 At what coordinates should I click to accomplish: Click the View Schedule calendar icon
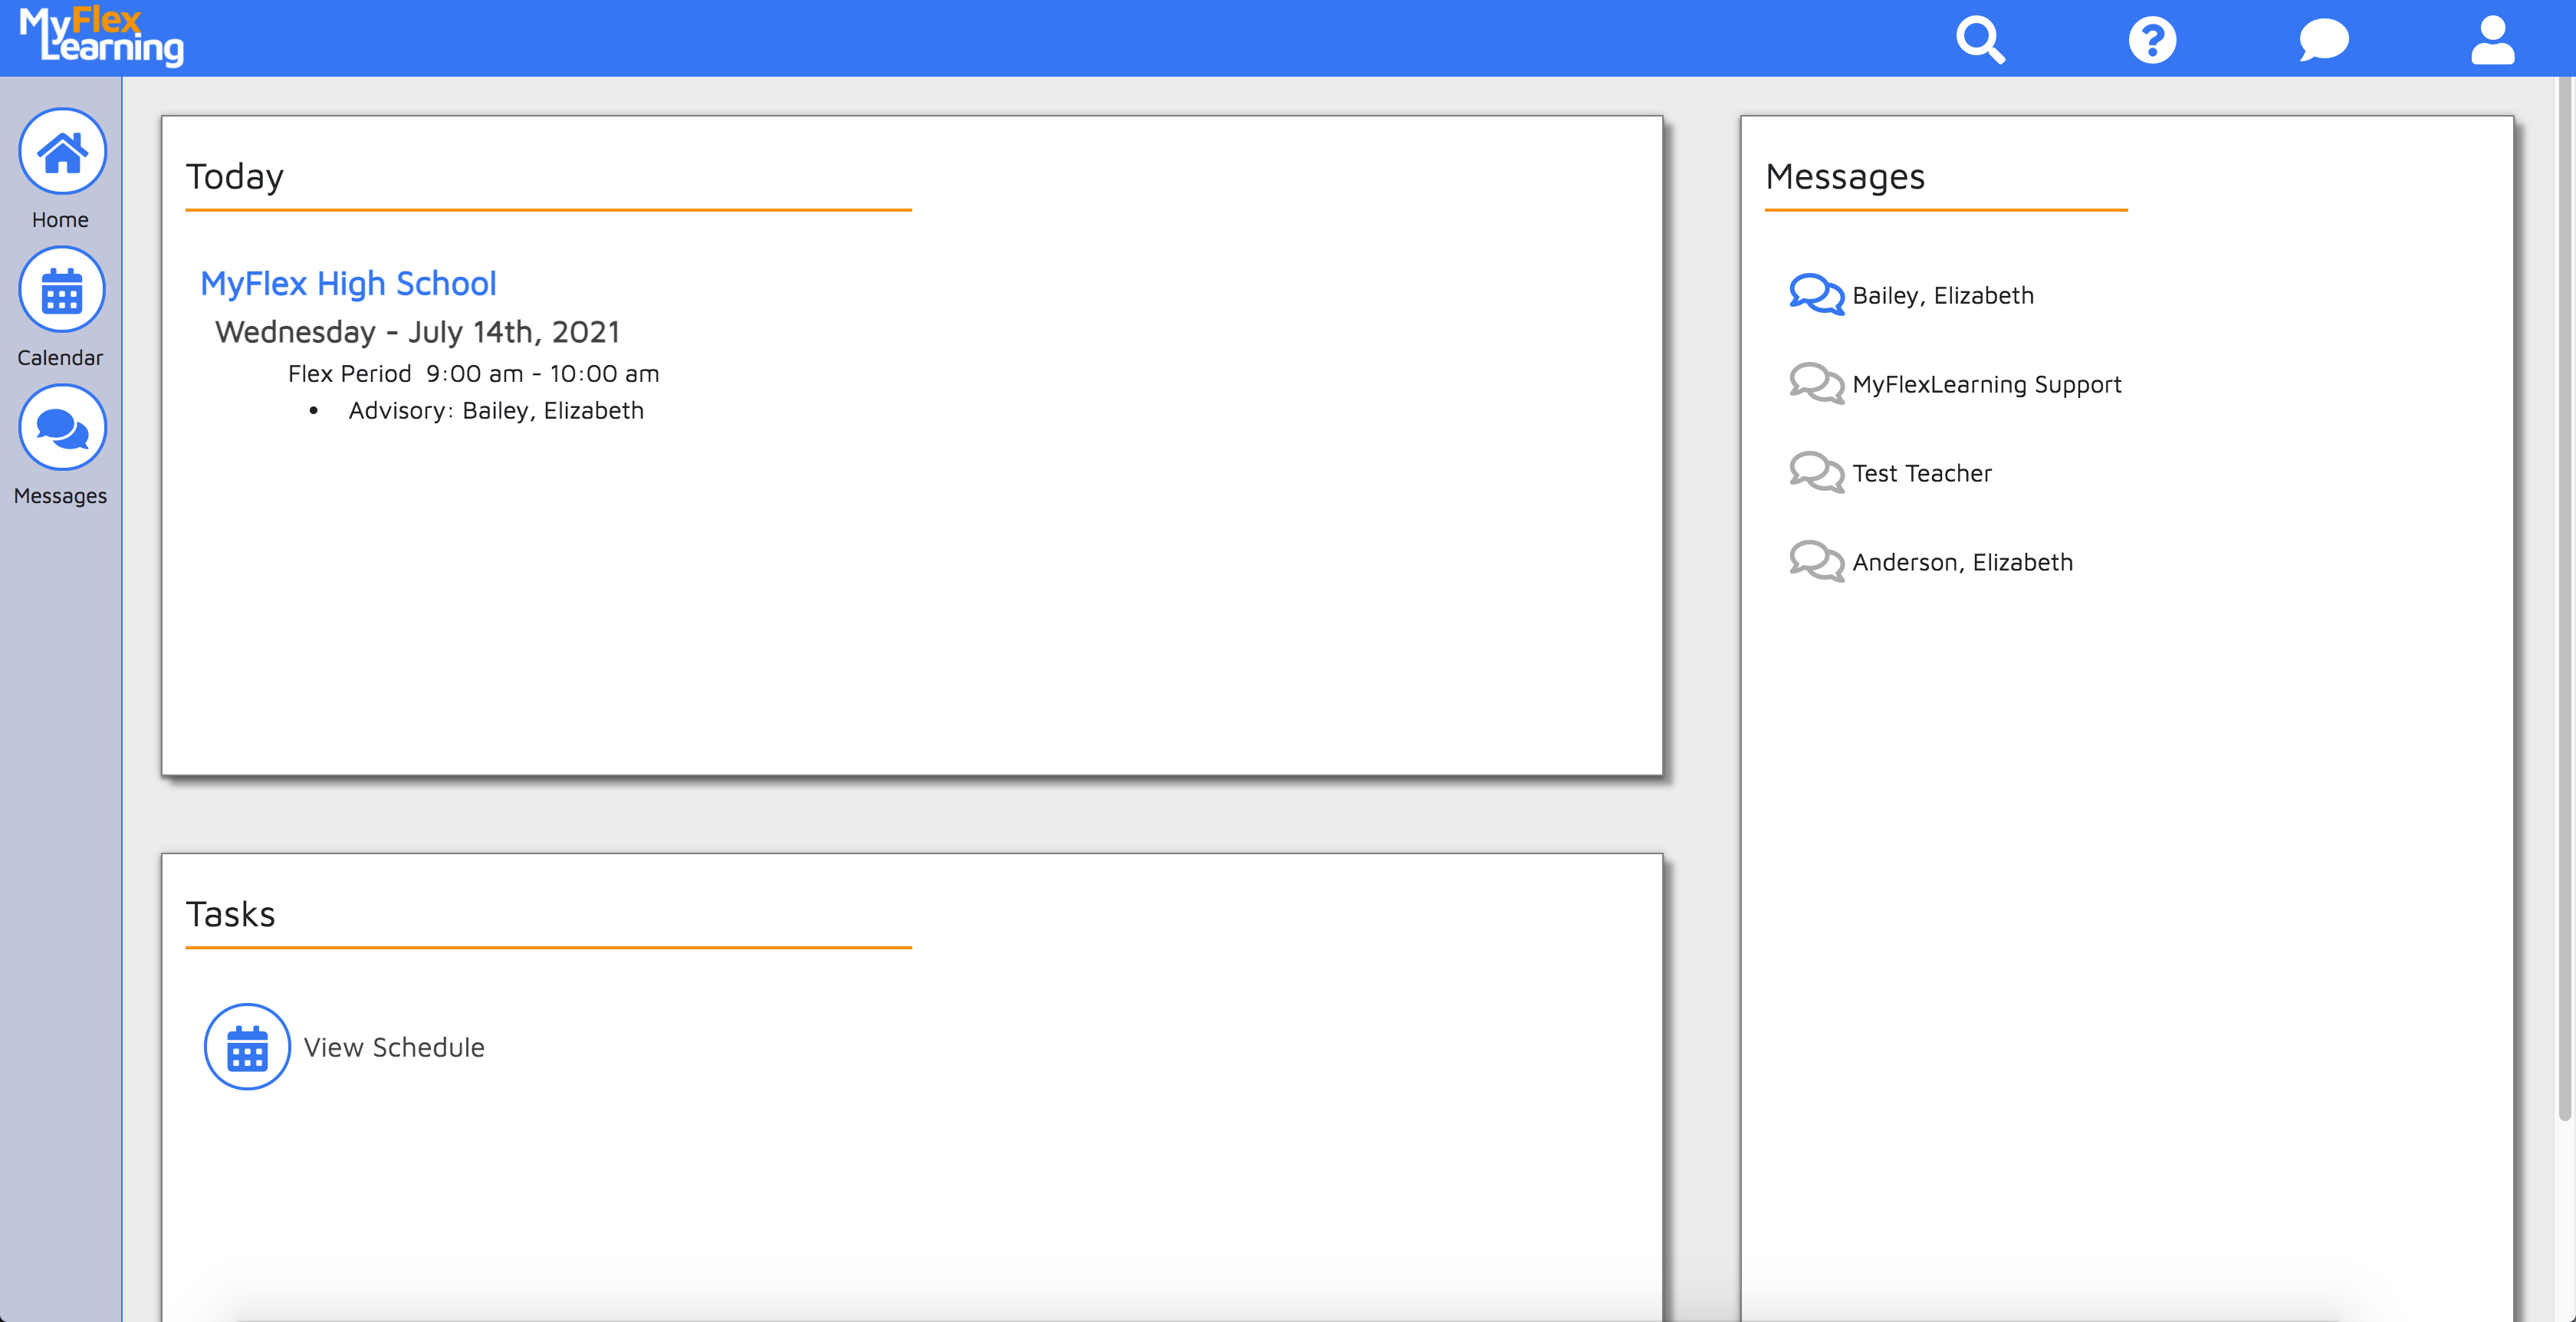[x=247, y=1046]
